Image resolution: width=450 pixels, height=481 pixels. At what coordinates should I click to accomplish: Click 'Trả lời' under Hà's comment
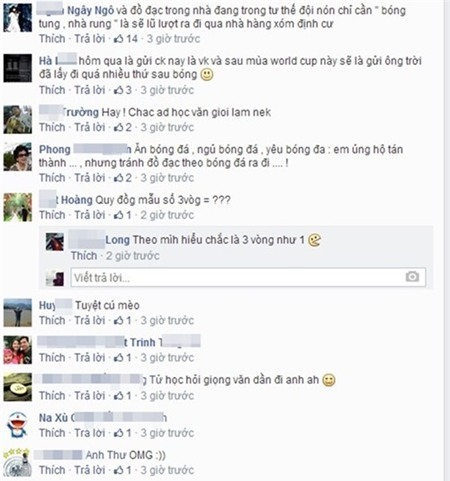point(90,90)
